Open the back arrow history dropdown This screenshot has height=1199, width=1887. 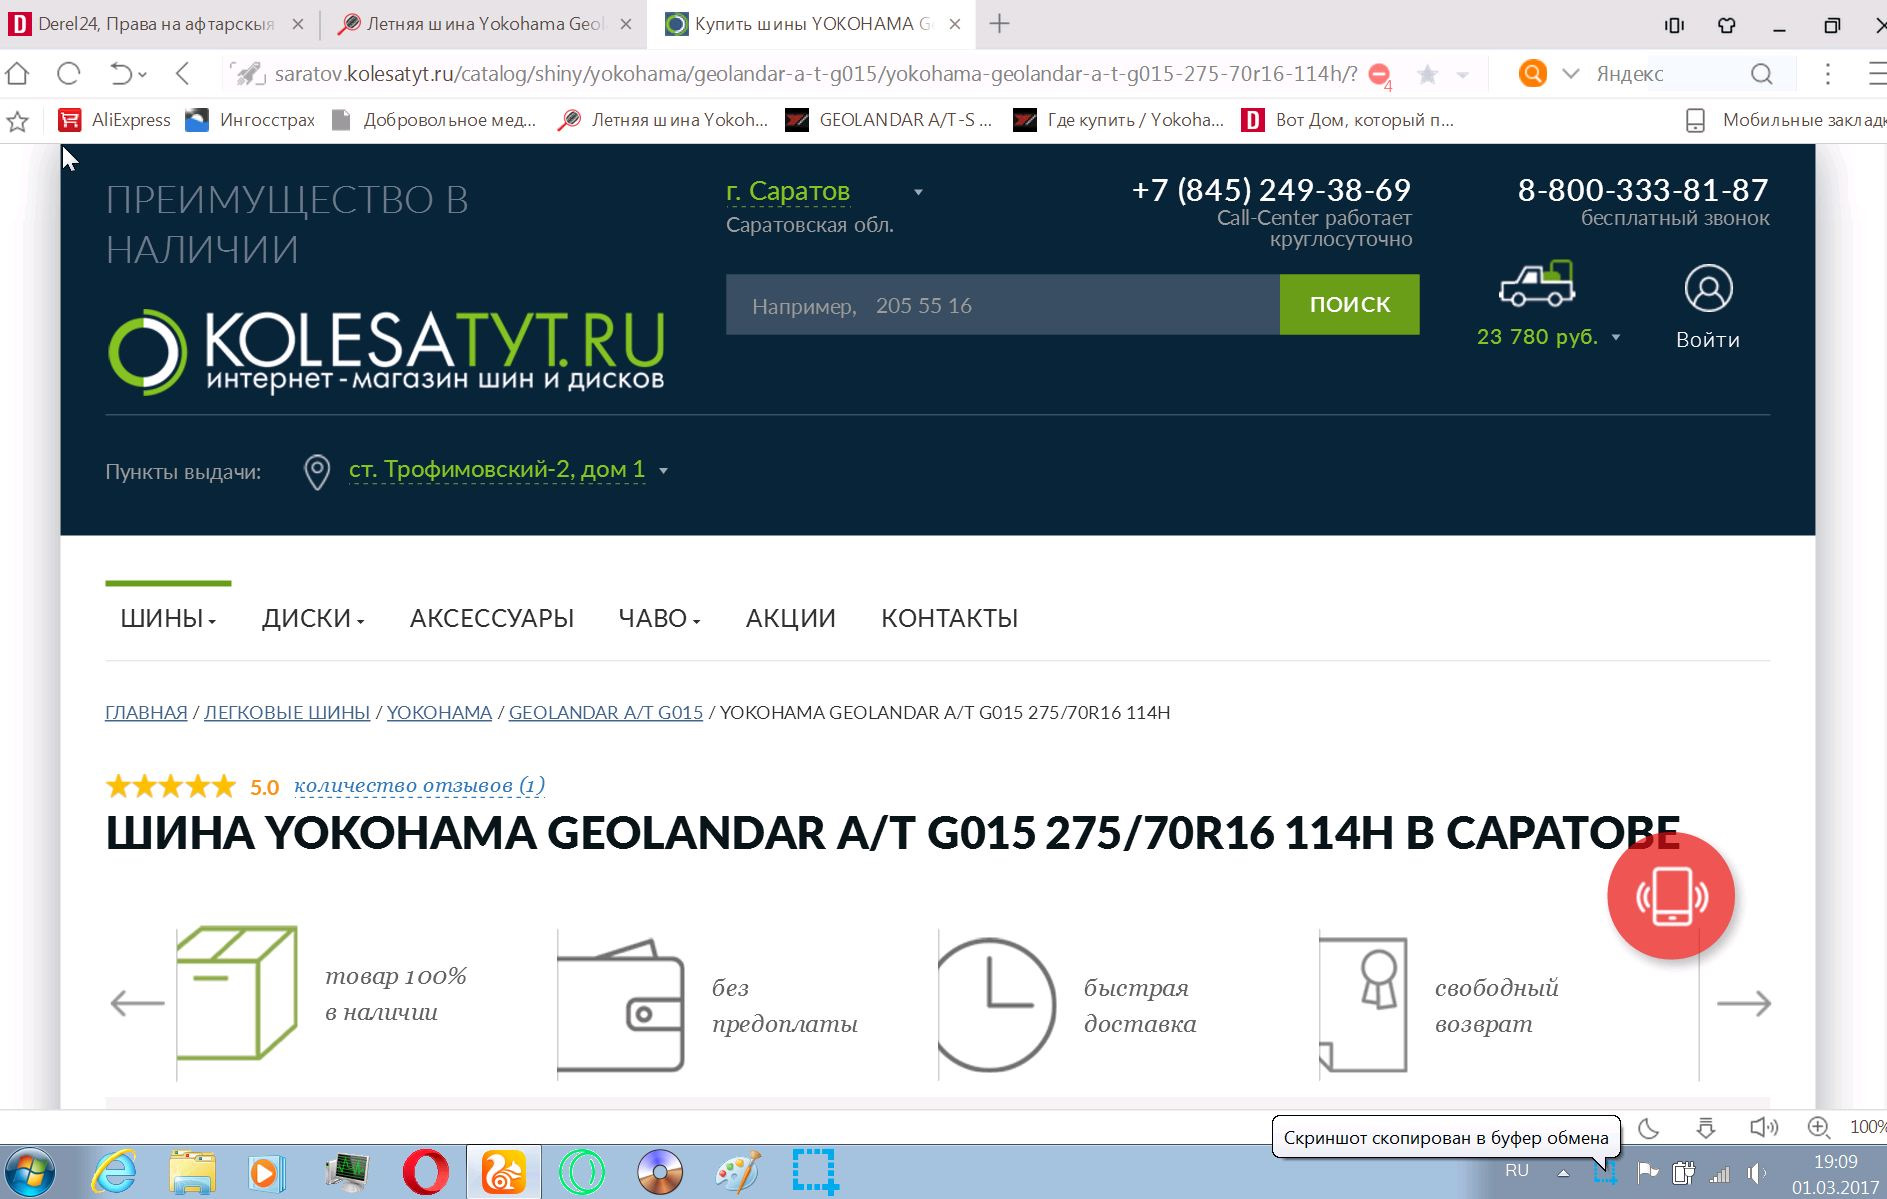click(143, 75)
